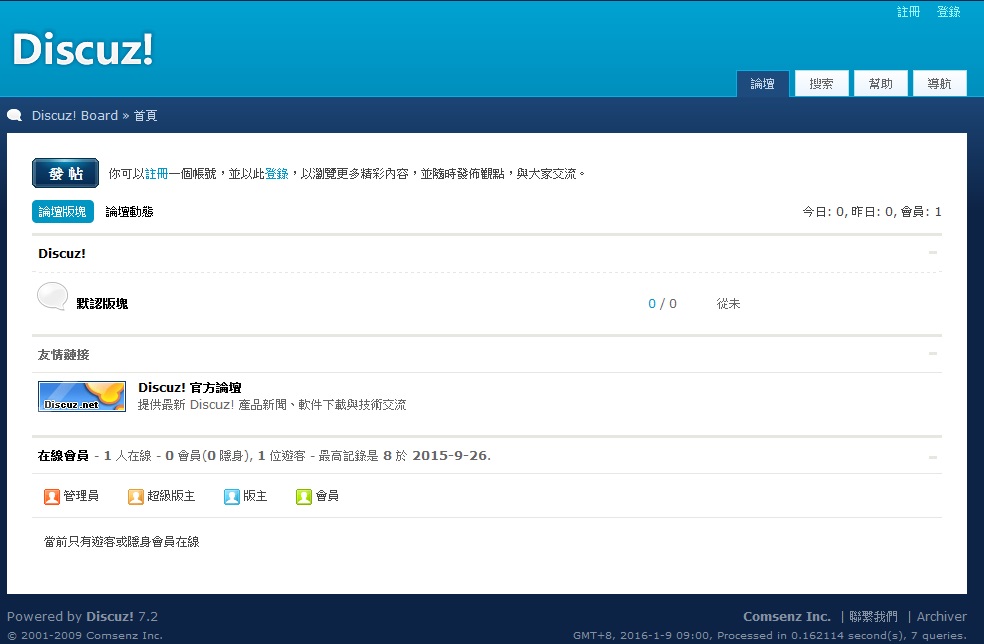Click the Discuz.net banner thumbnail
Viewport: 984px width, 644px height.
(x=82, y=397)
